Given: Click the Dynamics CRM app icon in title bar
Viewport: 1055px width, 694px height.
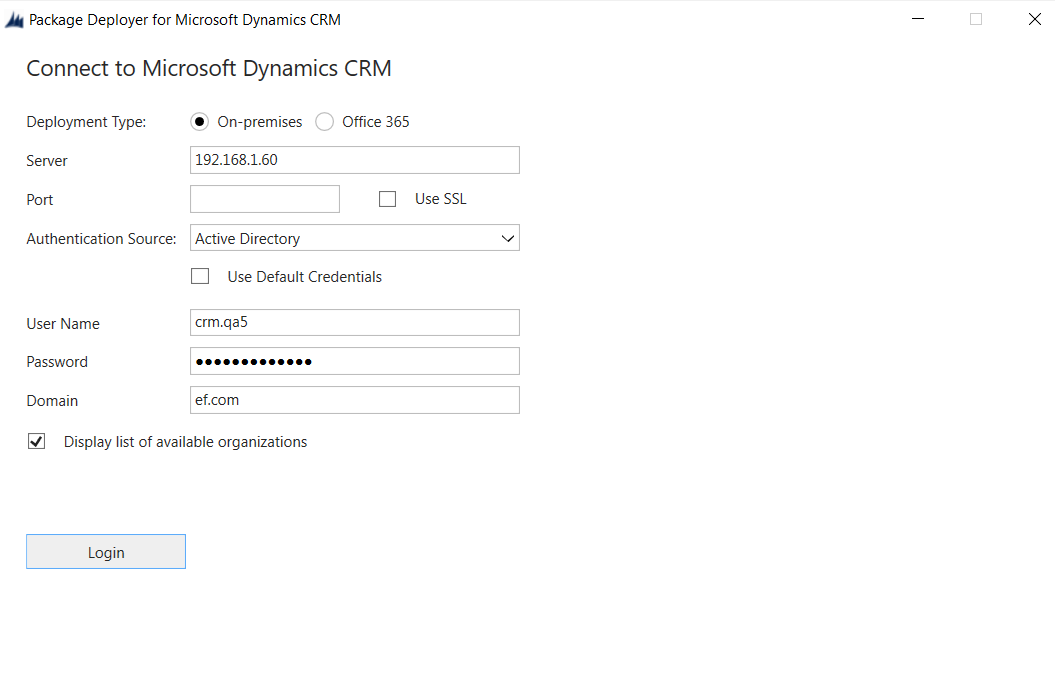Looking at the screenshot, I should pos(15,20).
